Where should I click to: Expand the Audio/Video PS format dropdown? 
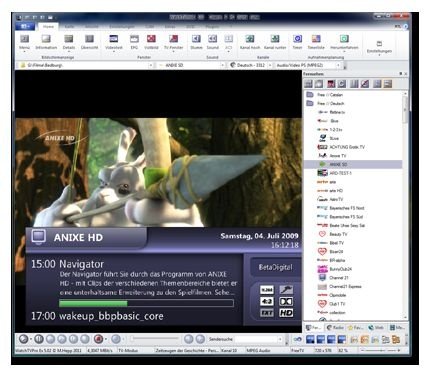click(x=338, y=65)
